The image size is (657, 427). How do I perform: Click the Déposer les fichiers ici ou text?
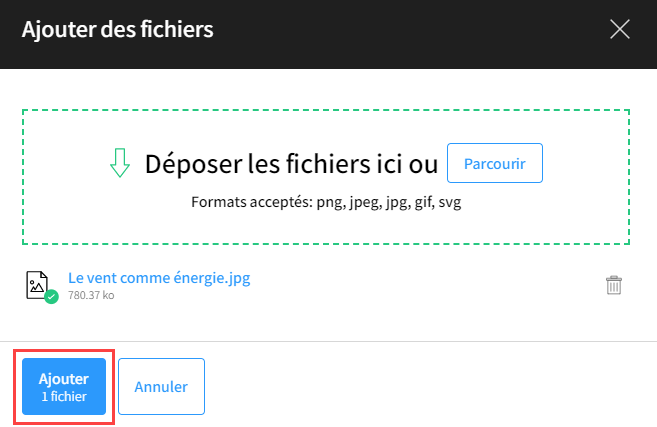click(291, 164)
